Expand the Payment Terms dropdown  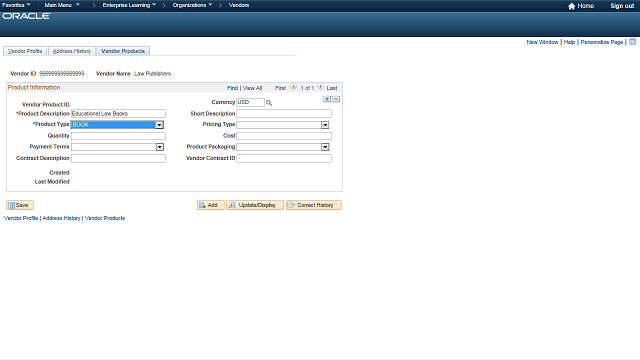[160, 147]
